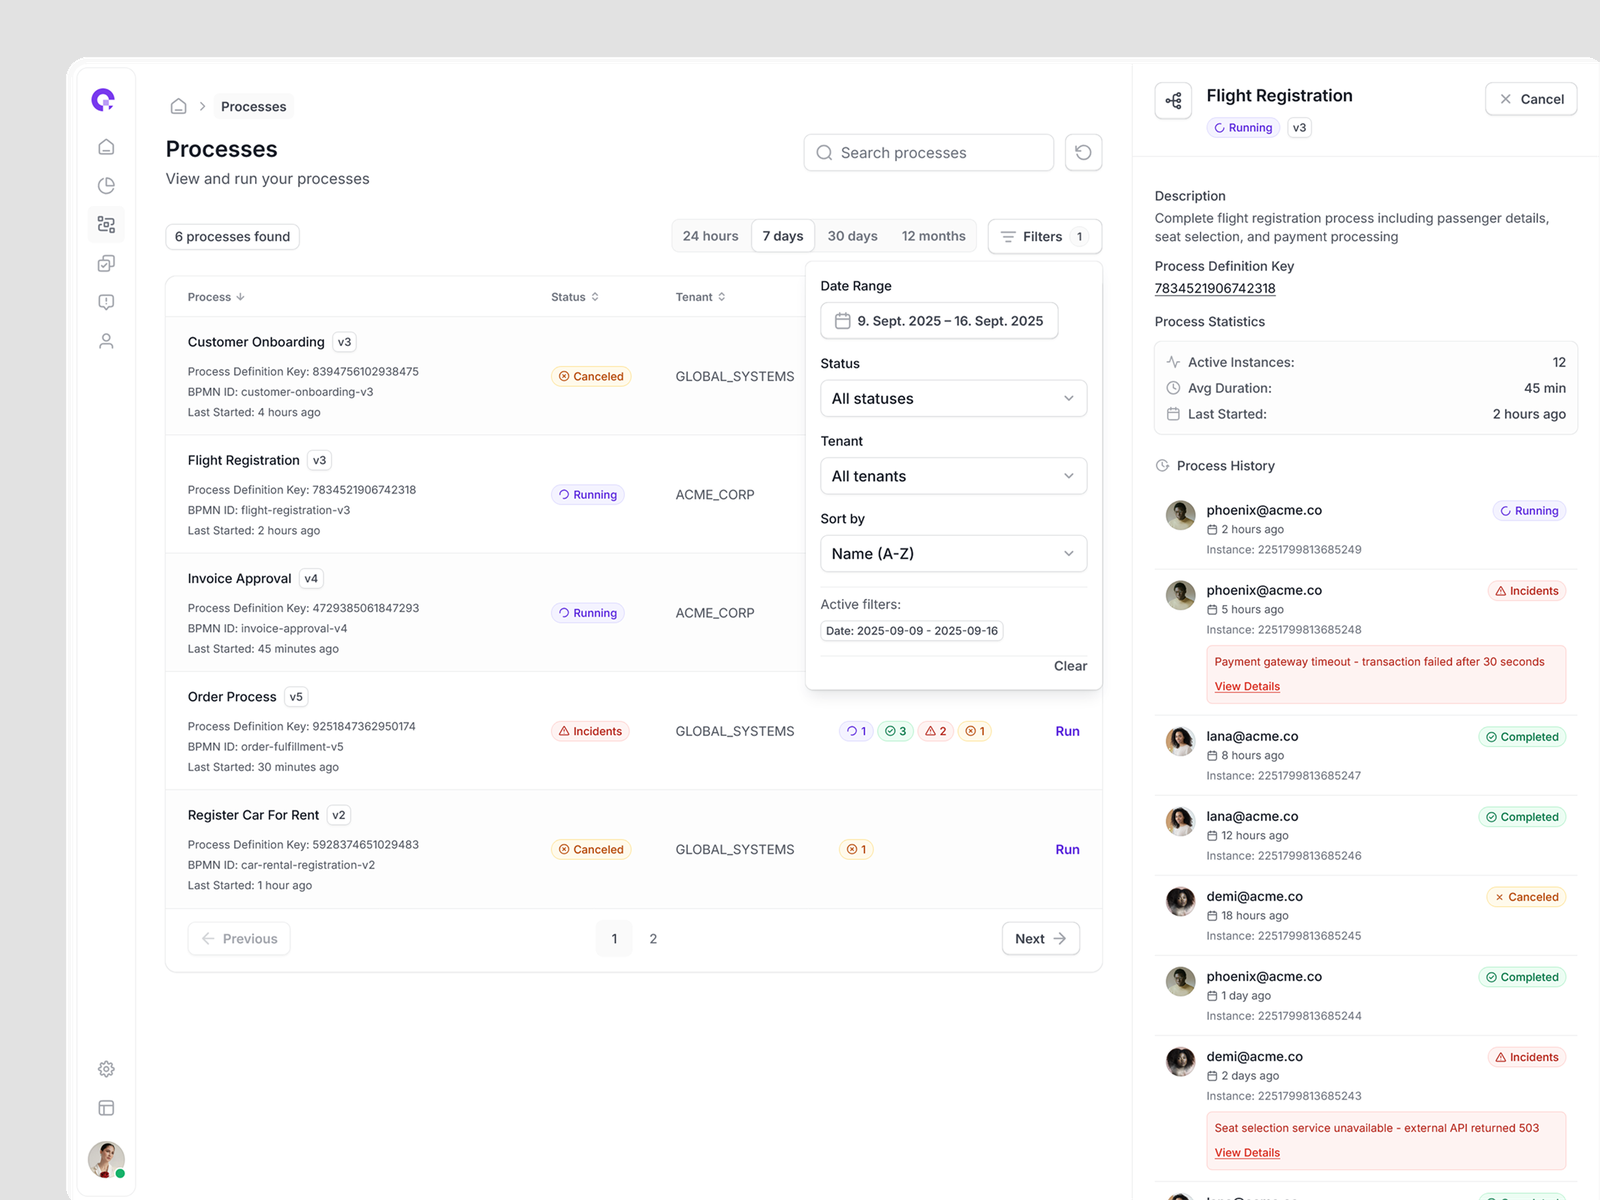Click the reset refresh icon beside search
The image size is (1600, 1200).
(x=1083, y=152)
